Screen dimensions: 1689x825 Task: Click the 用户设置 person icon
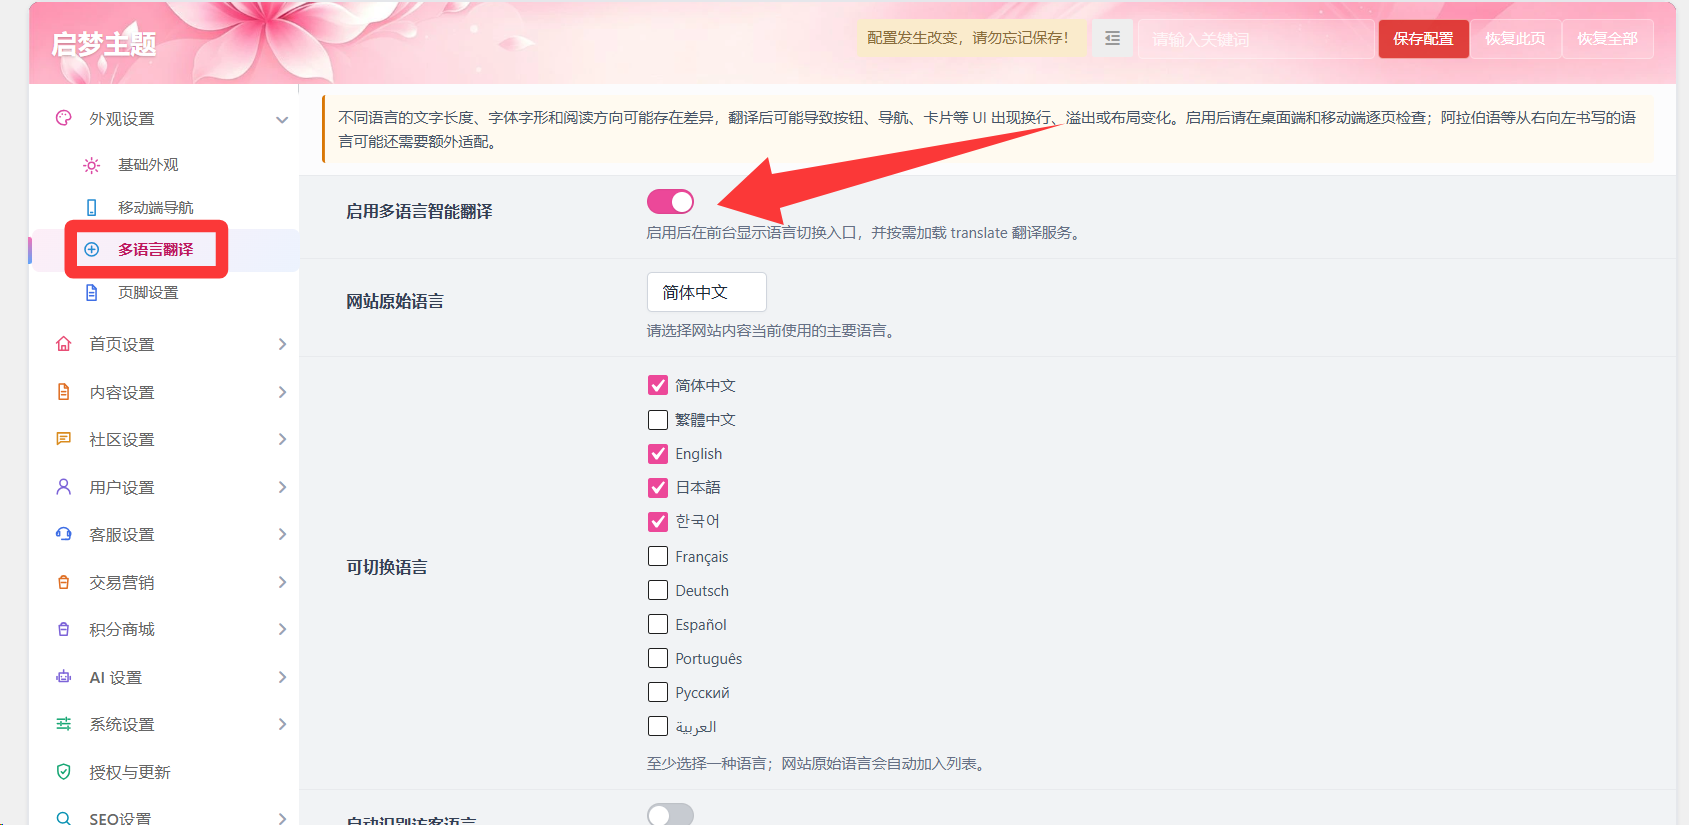(x=64, y=487)
